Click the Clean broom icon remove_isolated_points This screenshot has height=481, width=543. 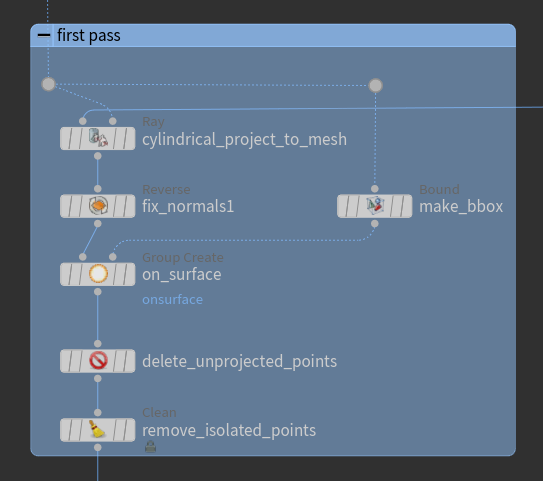point(97,429)
